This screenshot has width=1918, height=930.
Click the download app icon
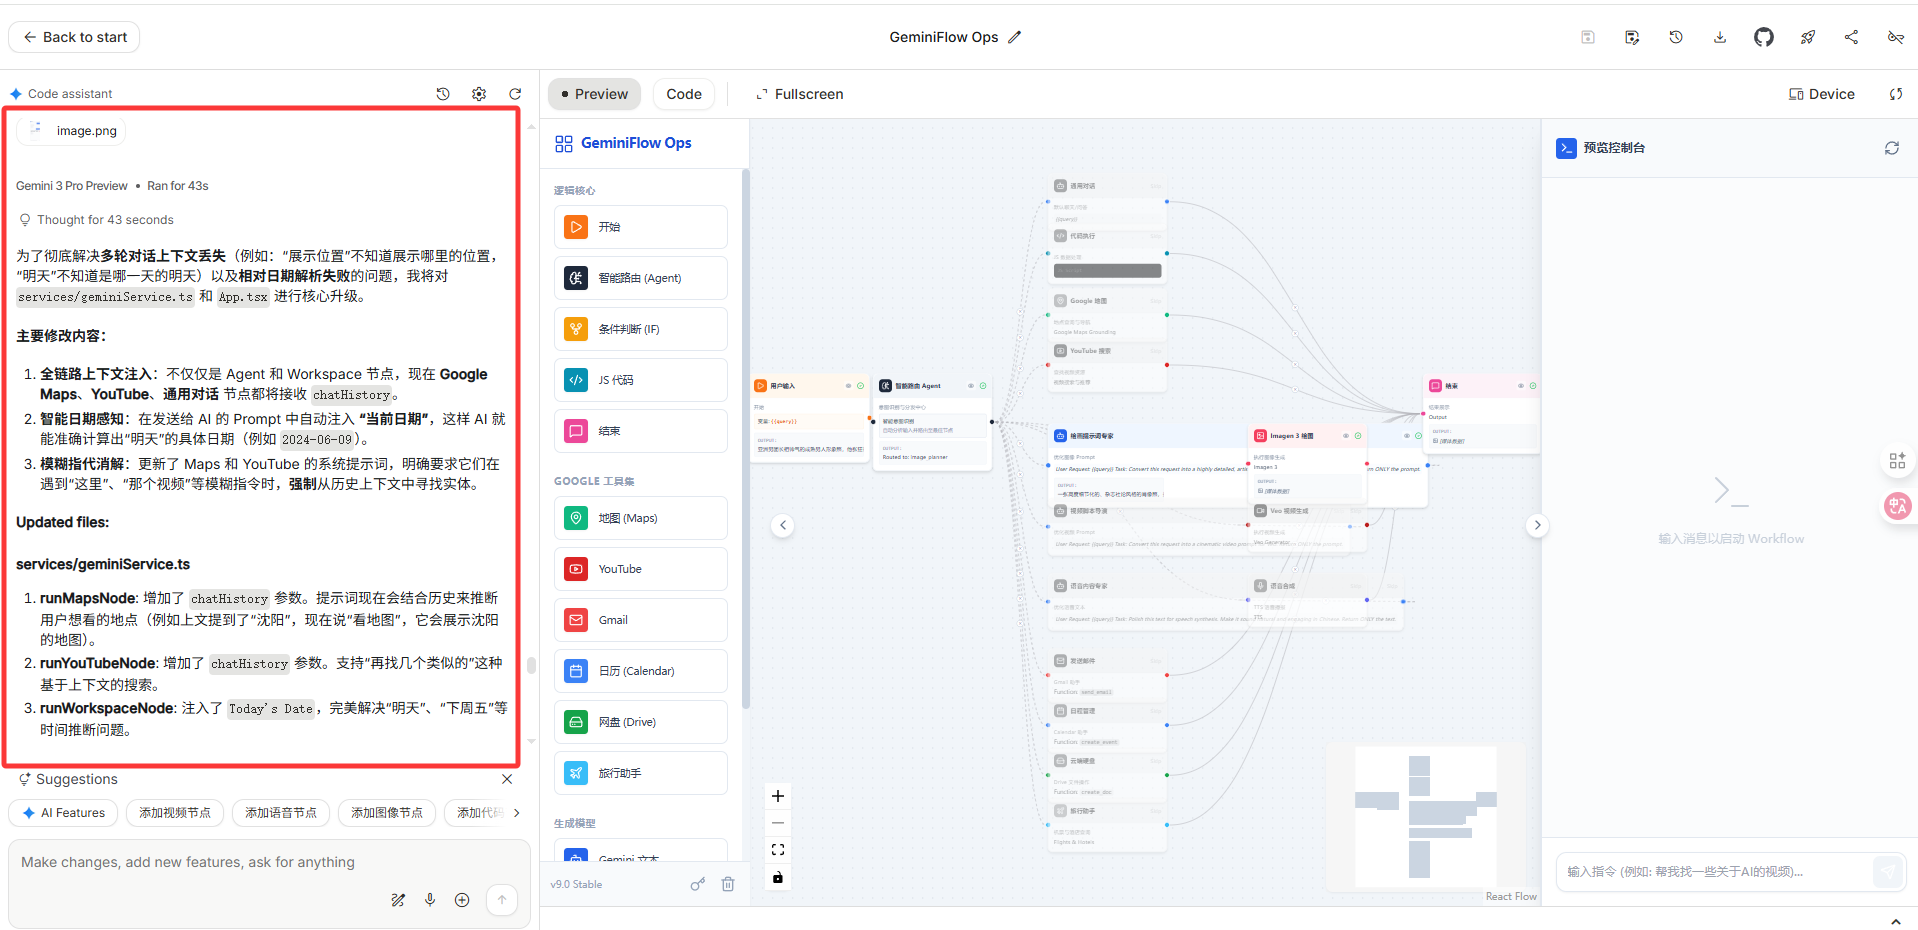click(1719, 37)
